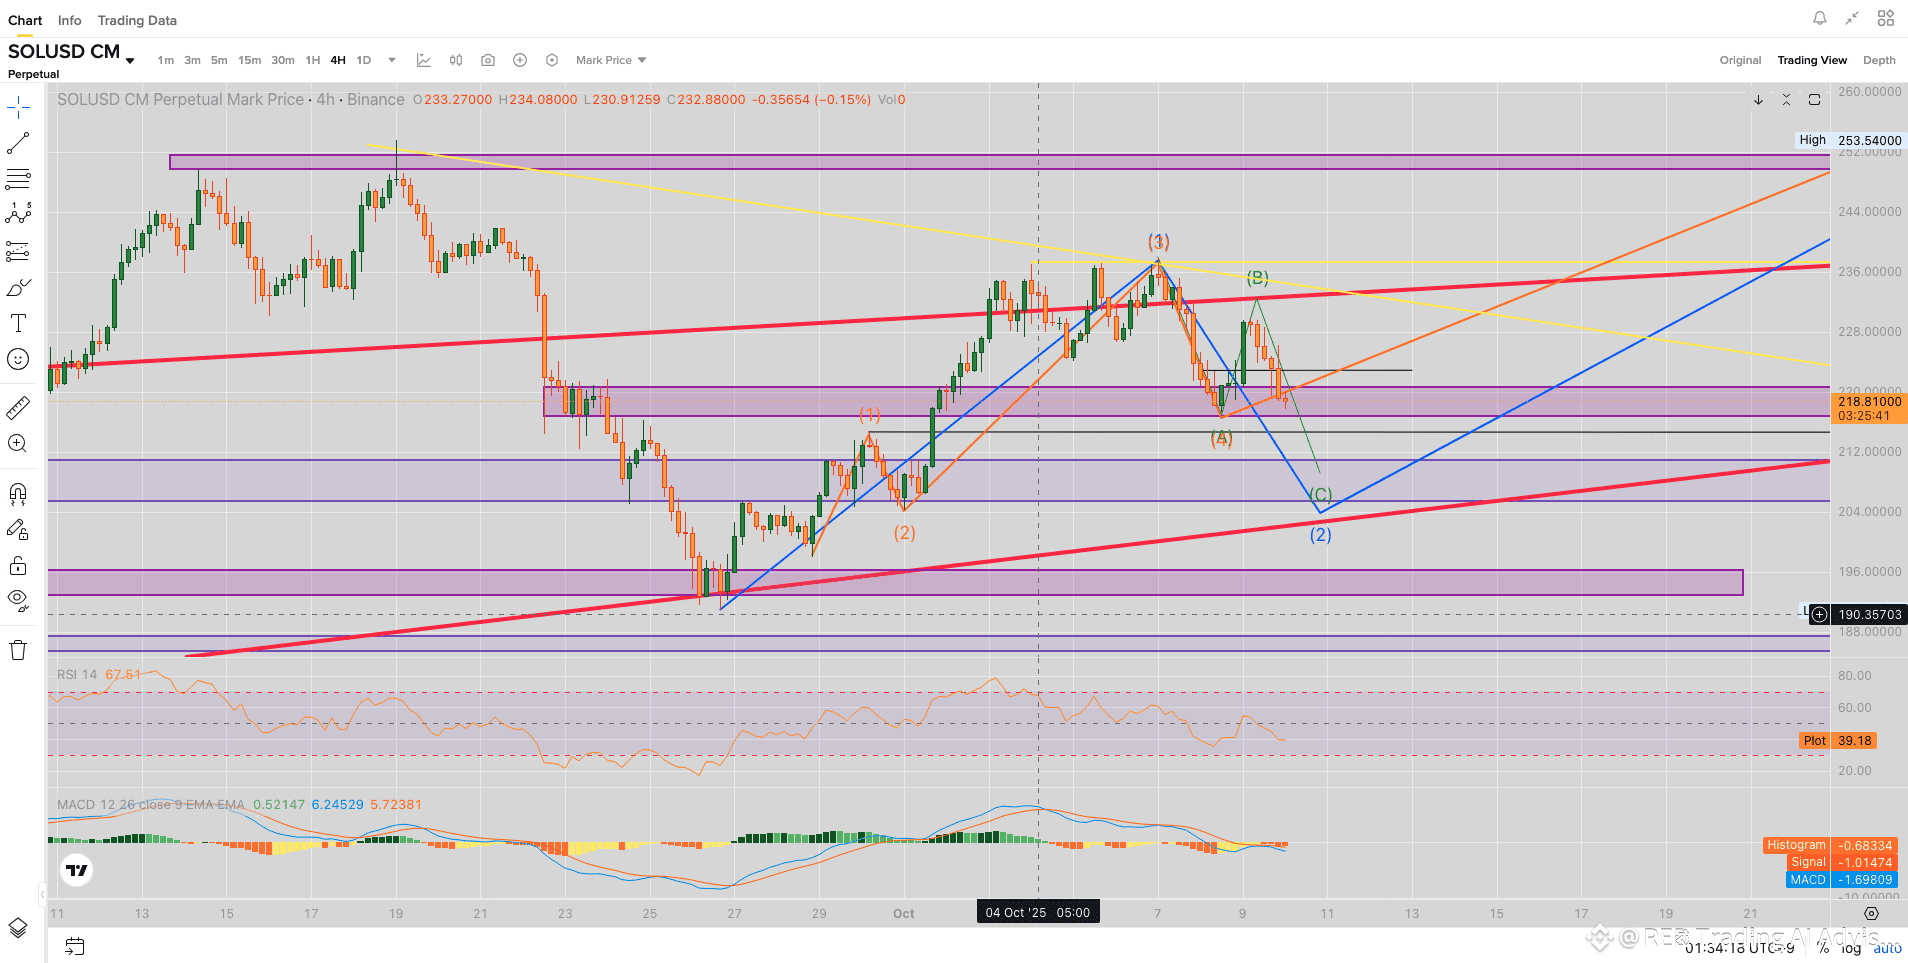Open object tree layers icon
1908x963 pixels.
click(x=18, y=927)
